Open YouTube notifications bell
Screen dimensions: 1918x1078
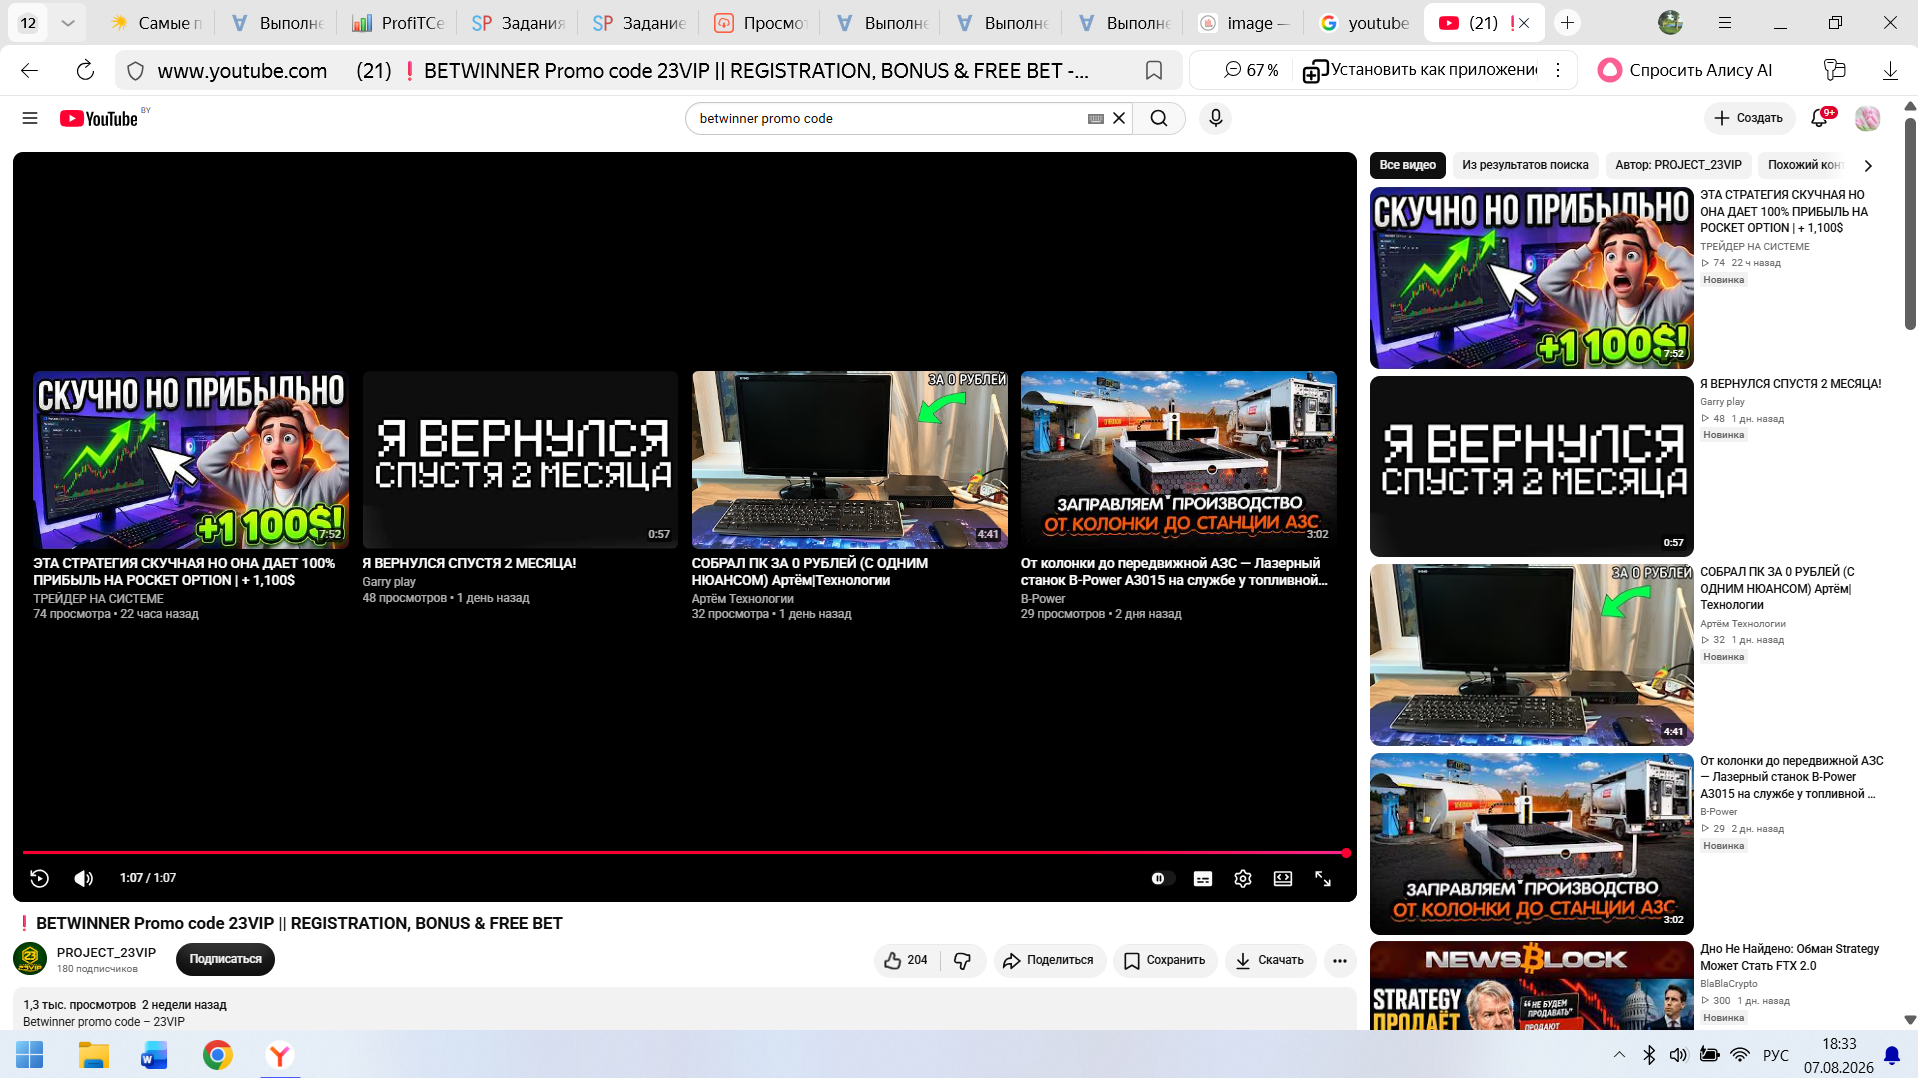coord(1820,118)
